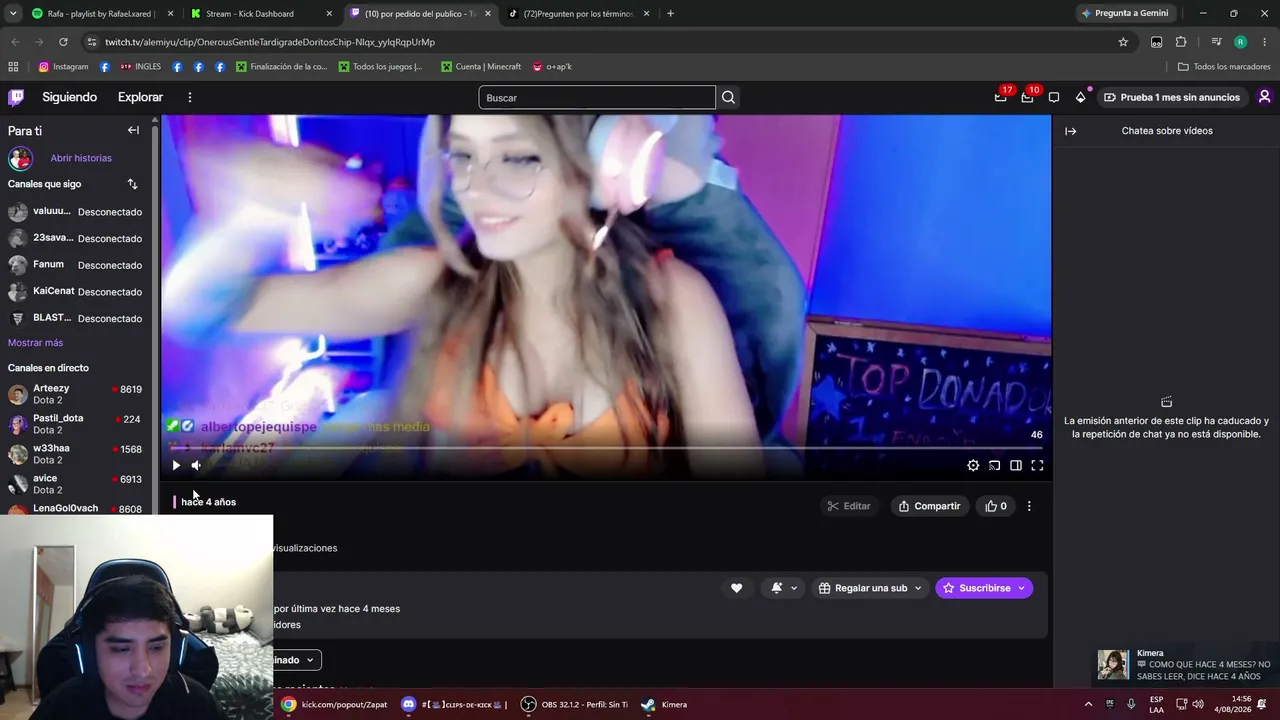Open the Twitch drops inbox with badge 17

point(1001,97)
